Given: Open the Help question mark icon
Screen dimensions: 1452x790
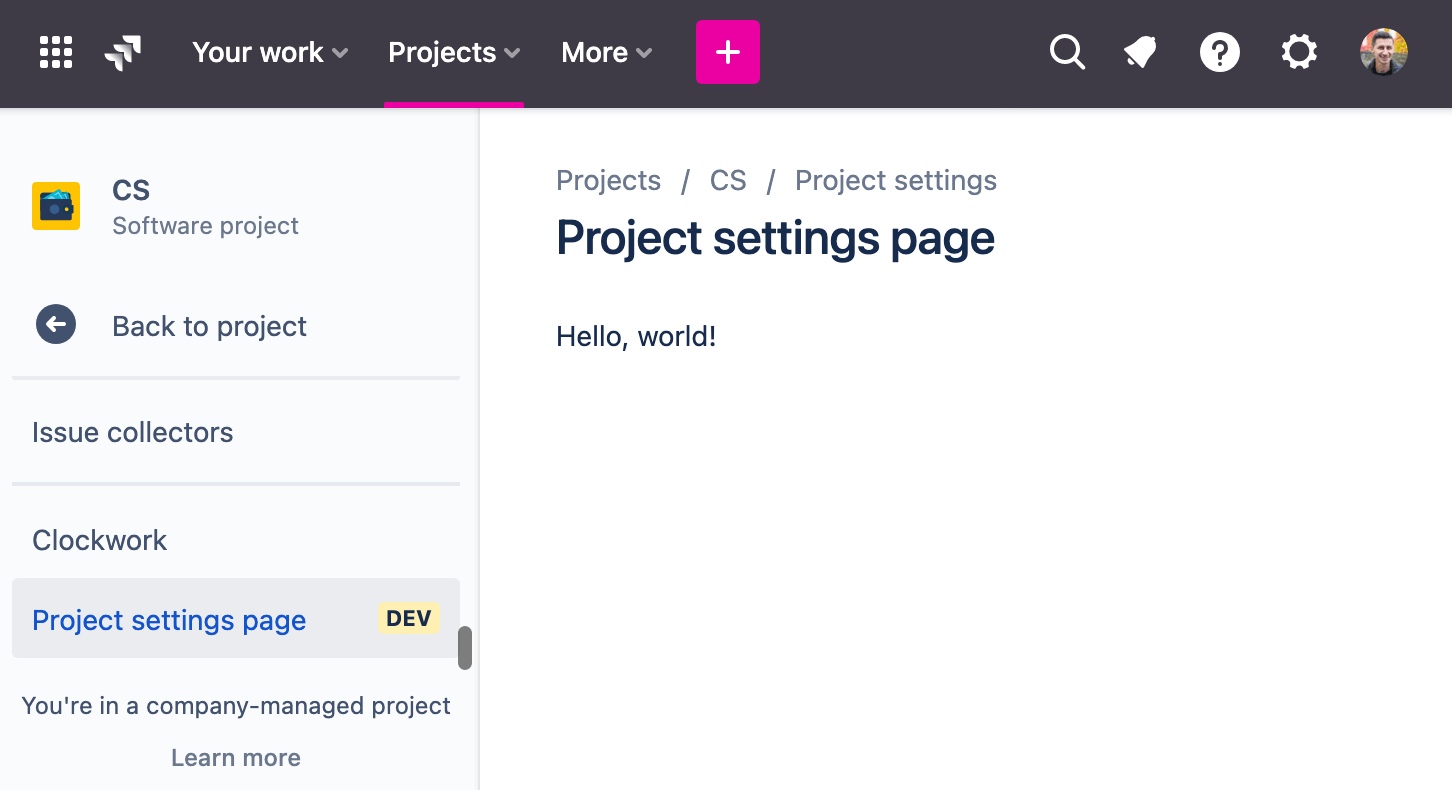Looking at the screenshot, I should click(x=1220, y=52).
